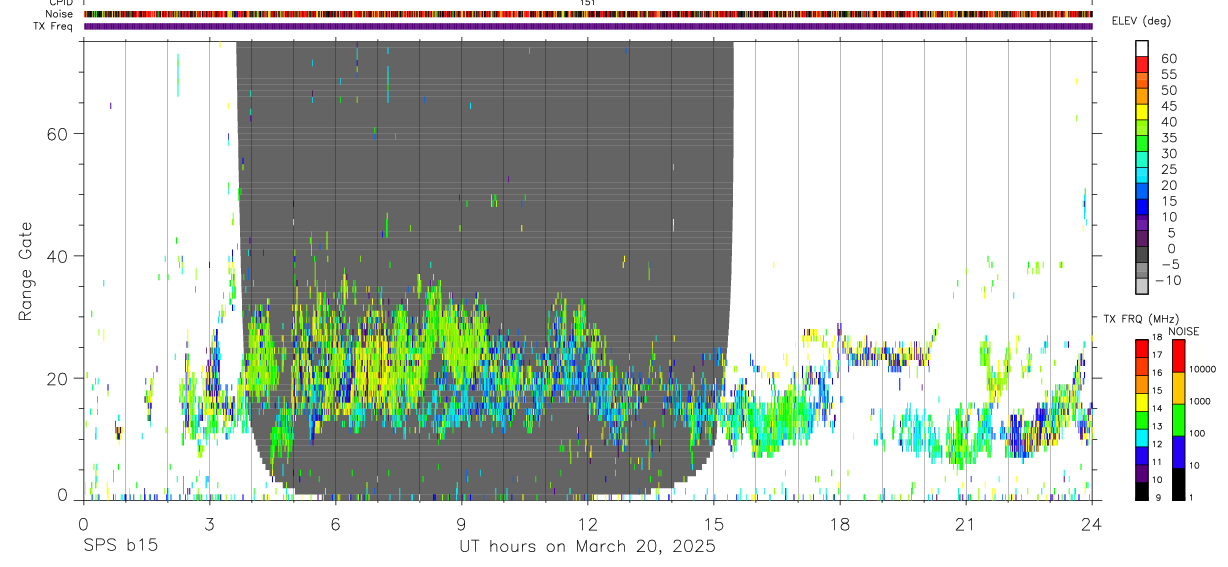Pick the light grey bottom segment of ELEV bar
Image resolution: width=1228 pixels, height=567 pixels.
1142,285
